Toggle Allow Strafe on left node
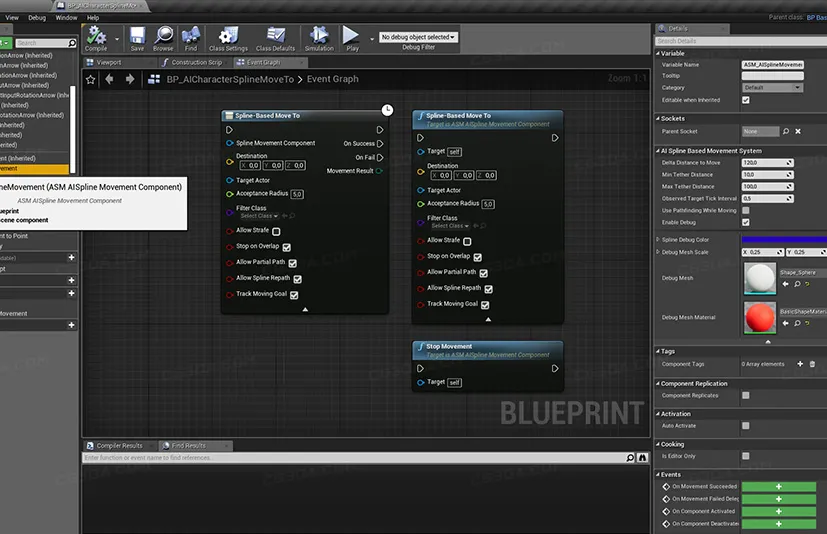 (276, 231)
